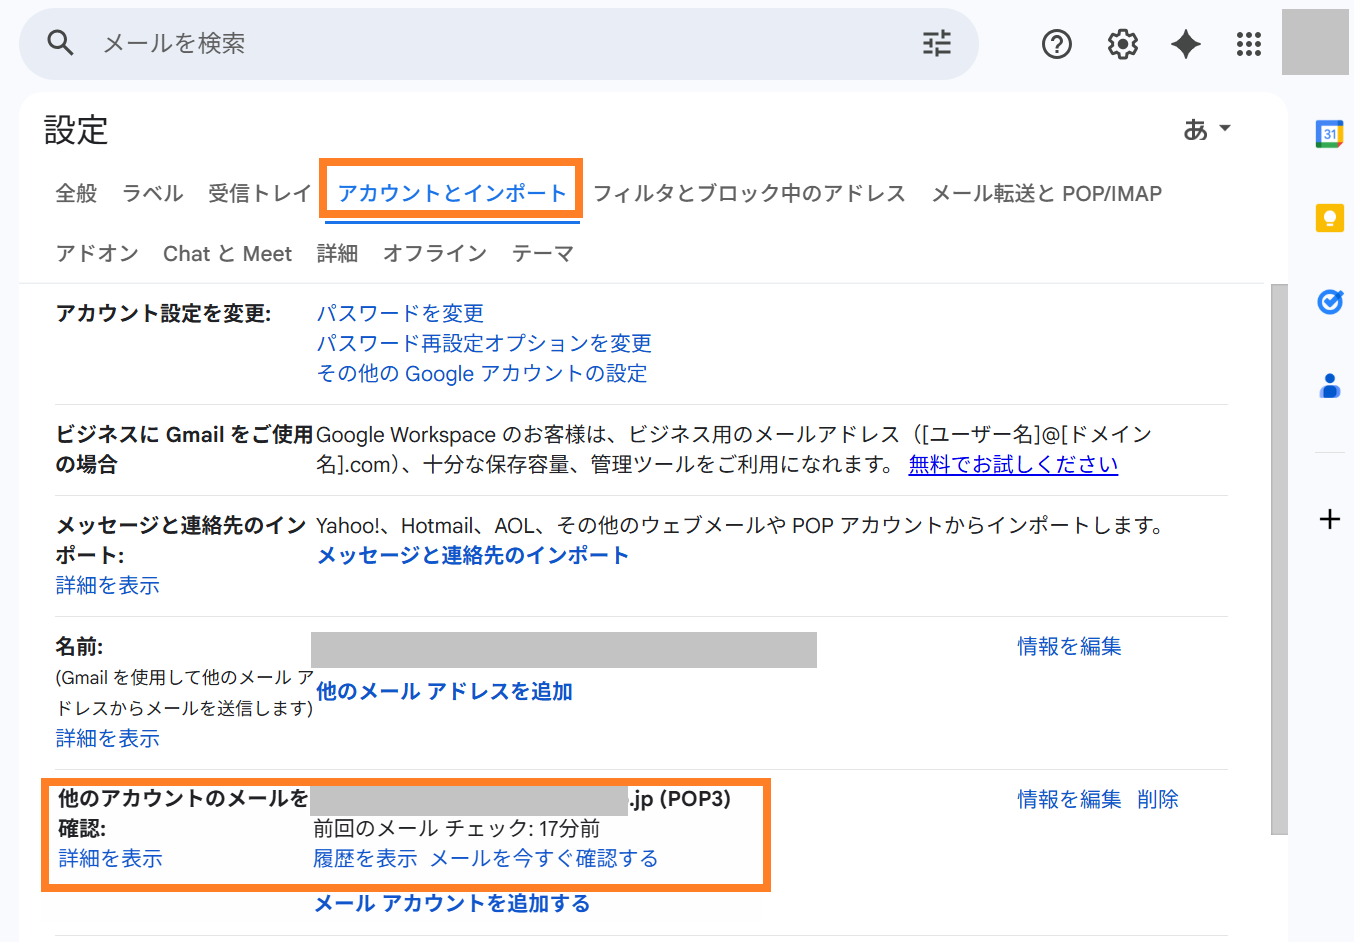This screenshot has width=1354, height=942.
Task: Click メッセージと連絡先のインポート link
Action: (472, 555)
